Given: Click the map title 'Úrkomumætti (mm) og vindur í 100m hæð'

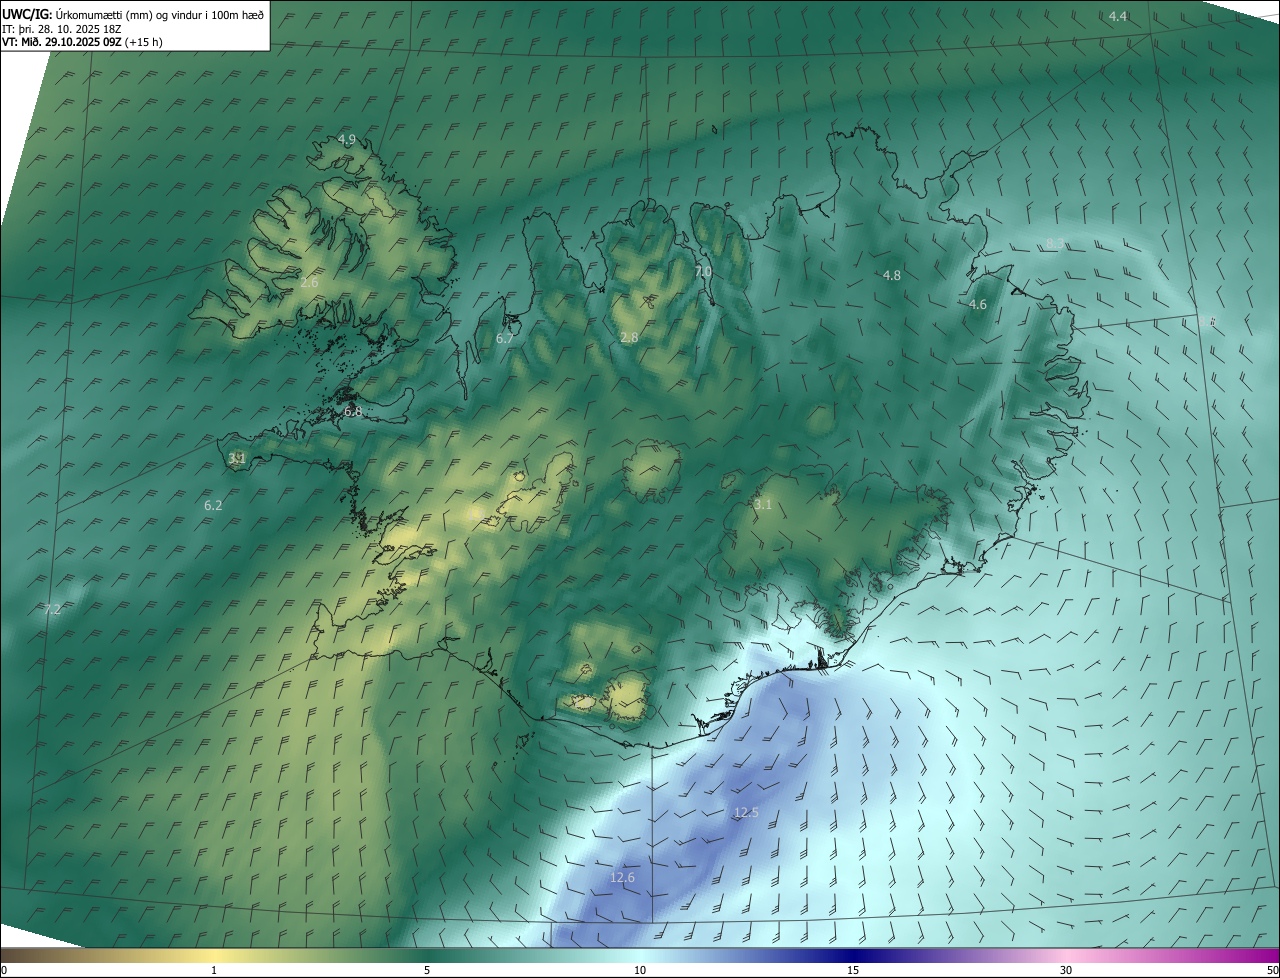Looking at the screenshot, I should [160, 14].
